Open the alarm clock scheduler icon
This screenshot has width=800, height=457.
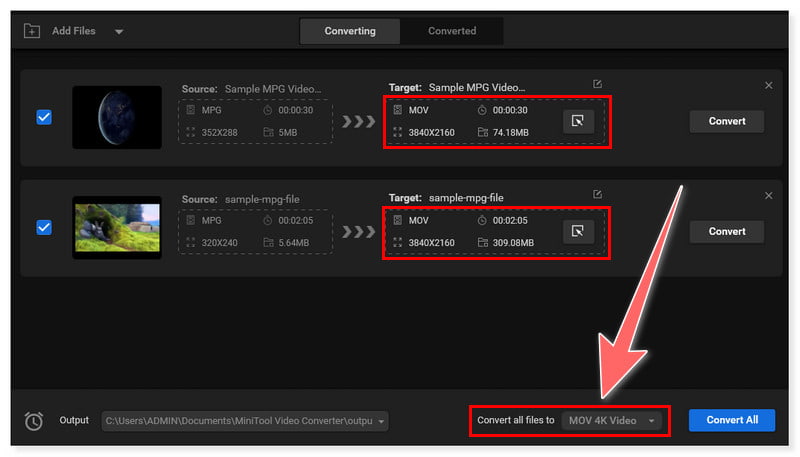34,421
